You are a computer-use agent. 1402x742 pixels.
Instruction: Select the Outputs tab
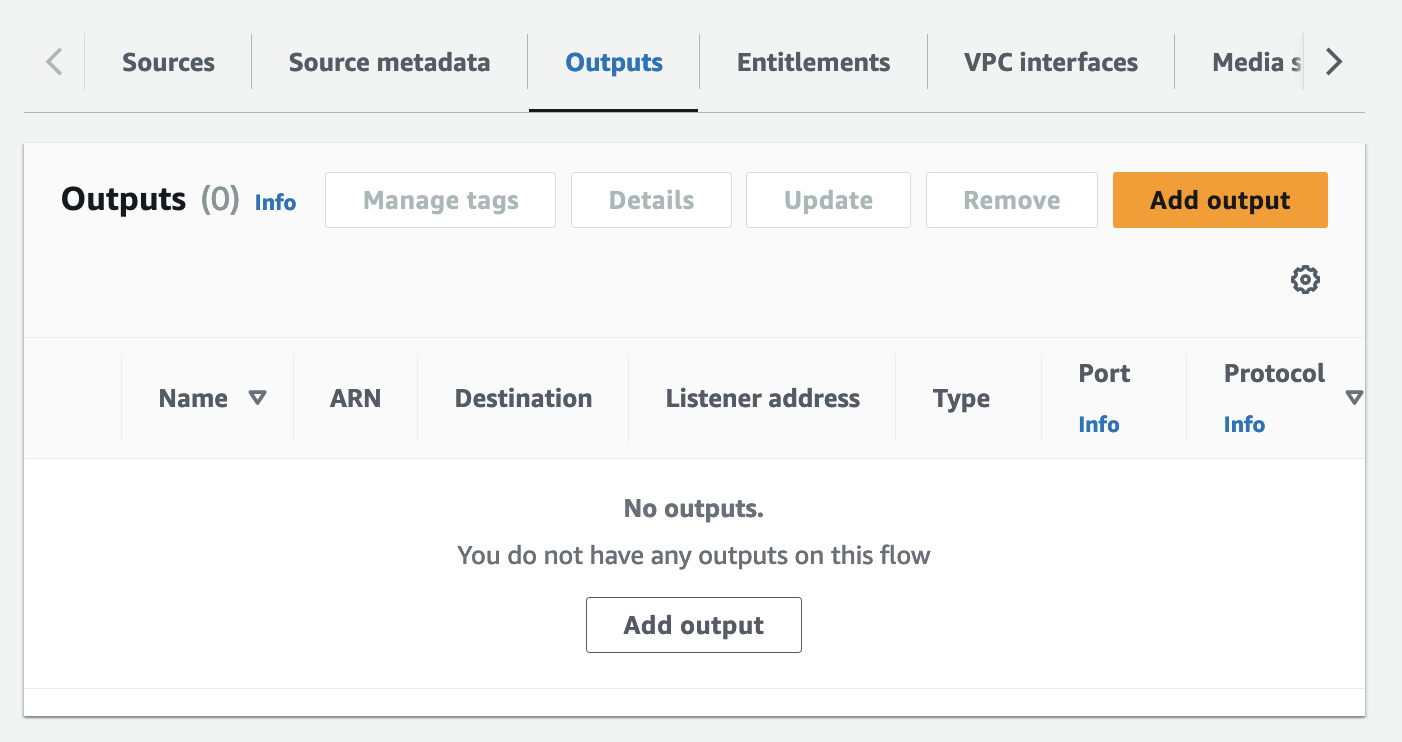click(x=614, y=62)
